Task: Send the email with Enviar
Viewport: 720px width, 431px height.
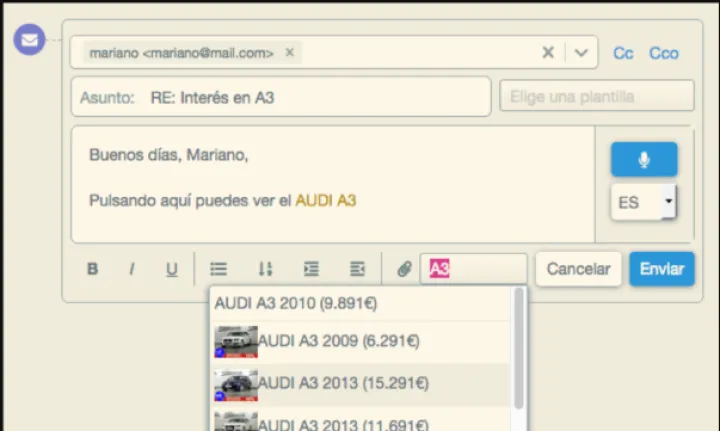Action: click(662, 269)
